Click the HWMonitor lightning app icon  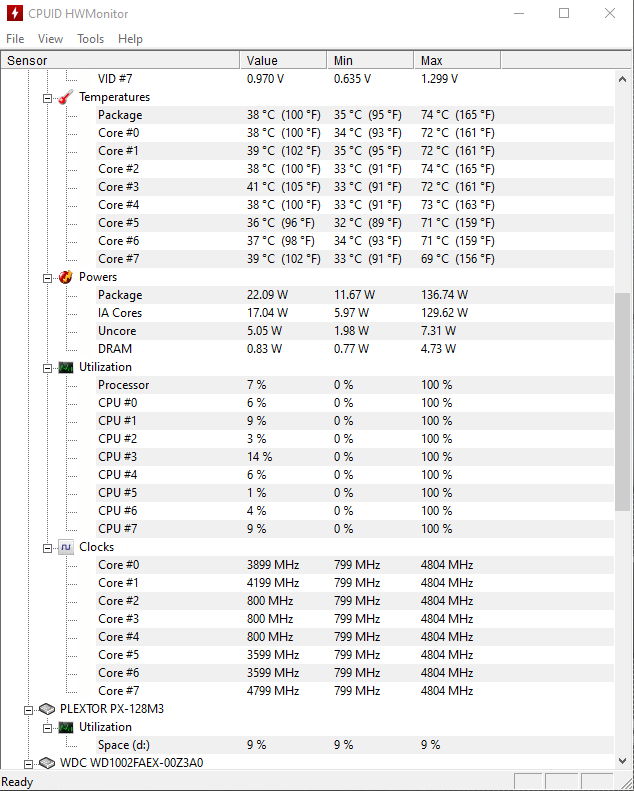[14, 14]
